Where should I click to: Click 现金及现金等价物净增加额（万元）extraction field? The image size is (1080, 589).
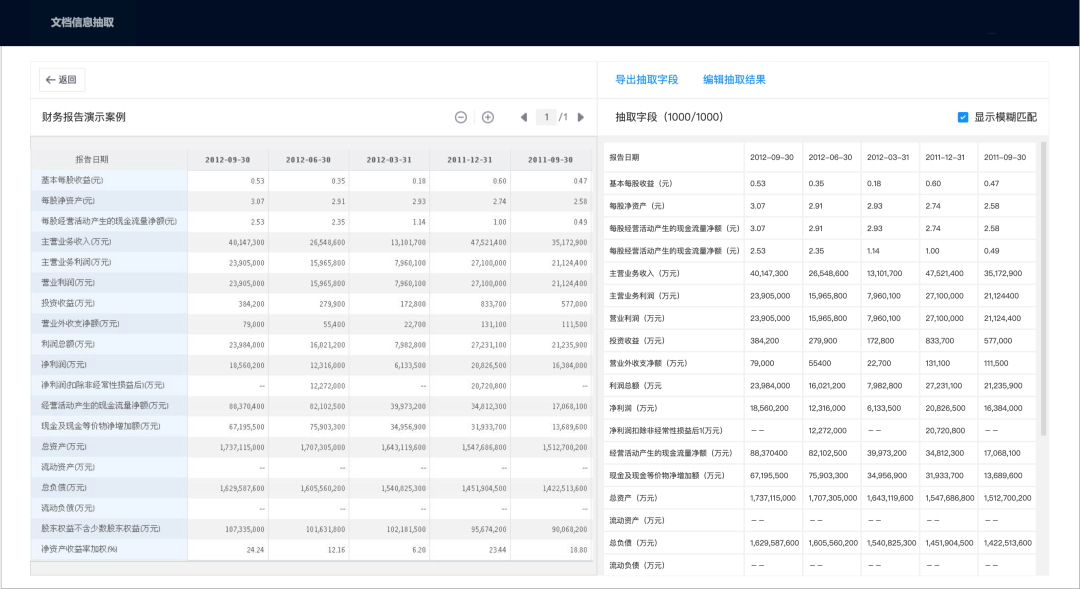[667, 475]
